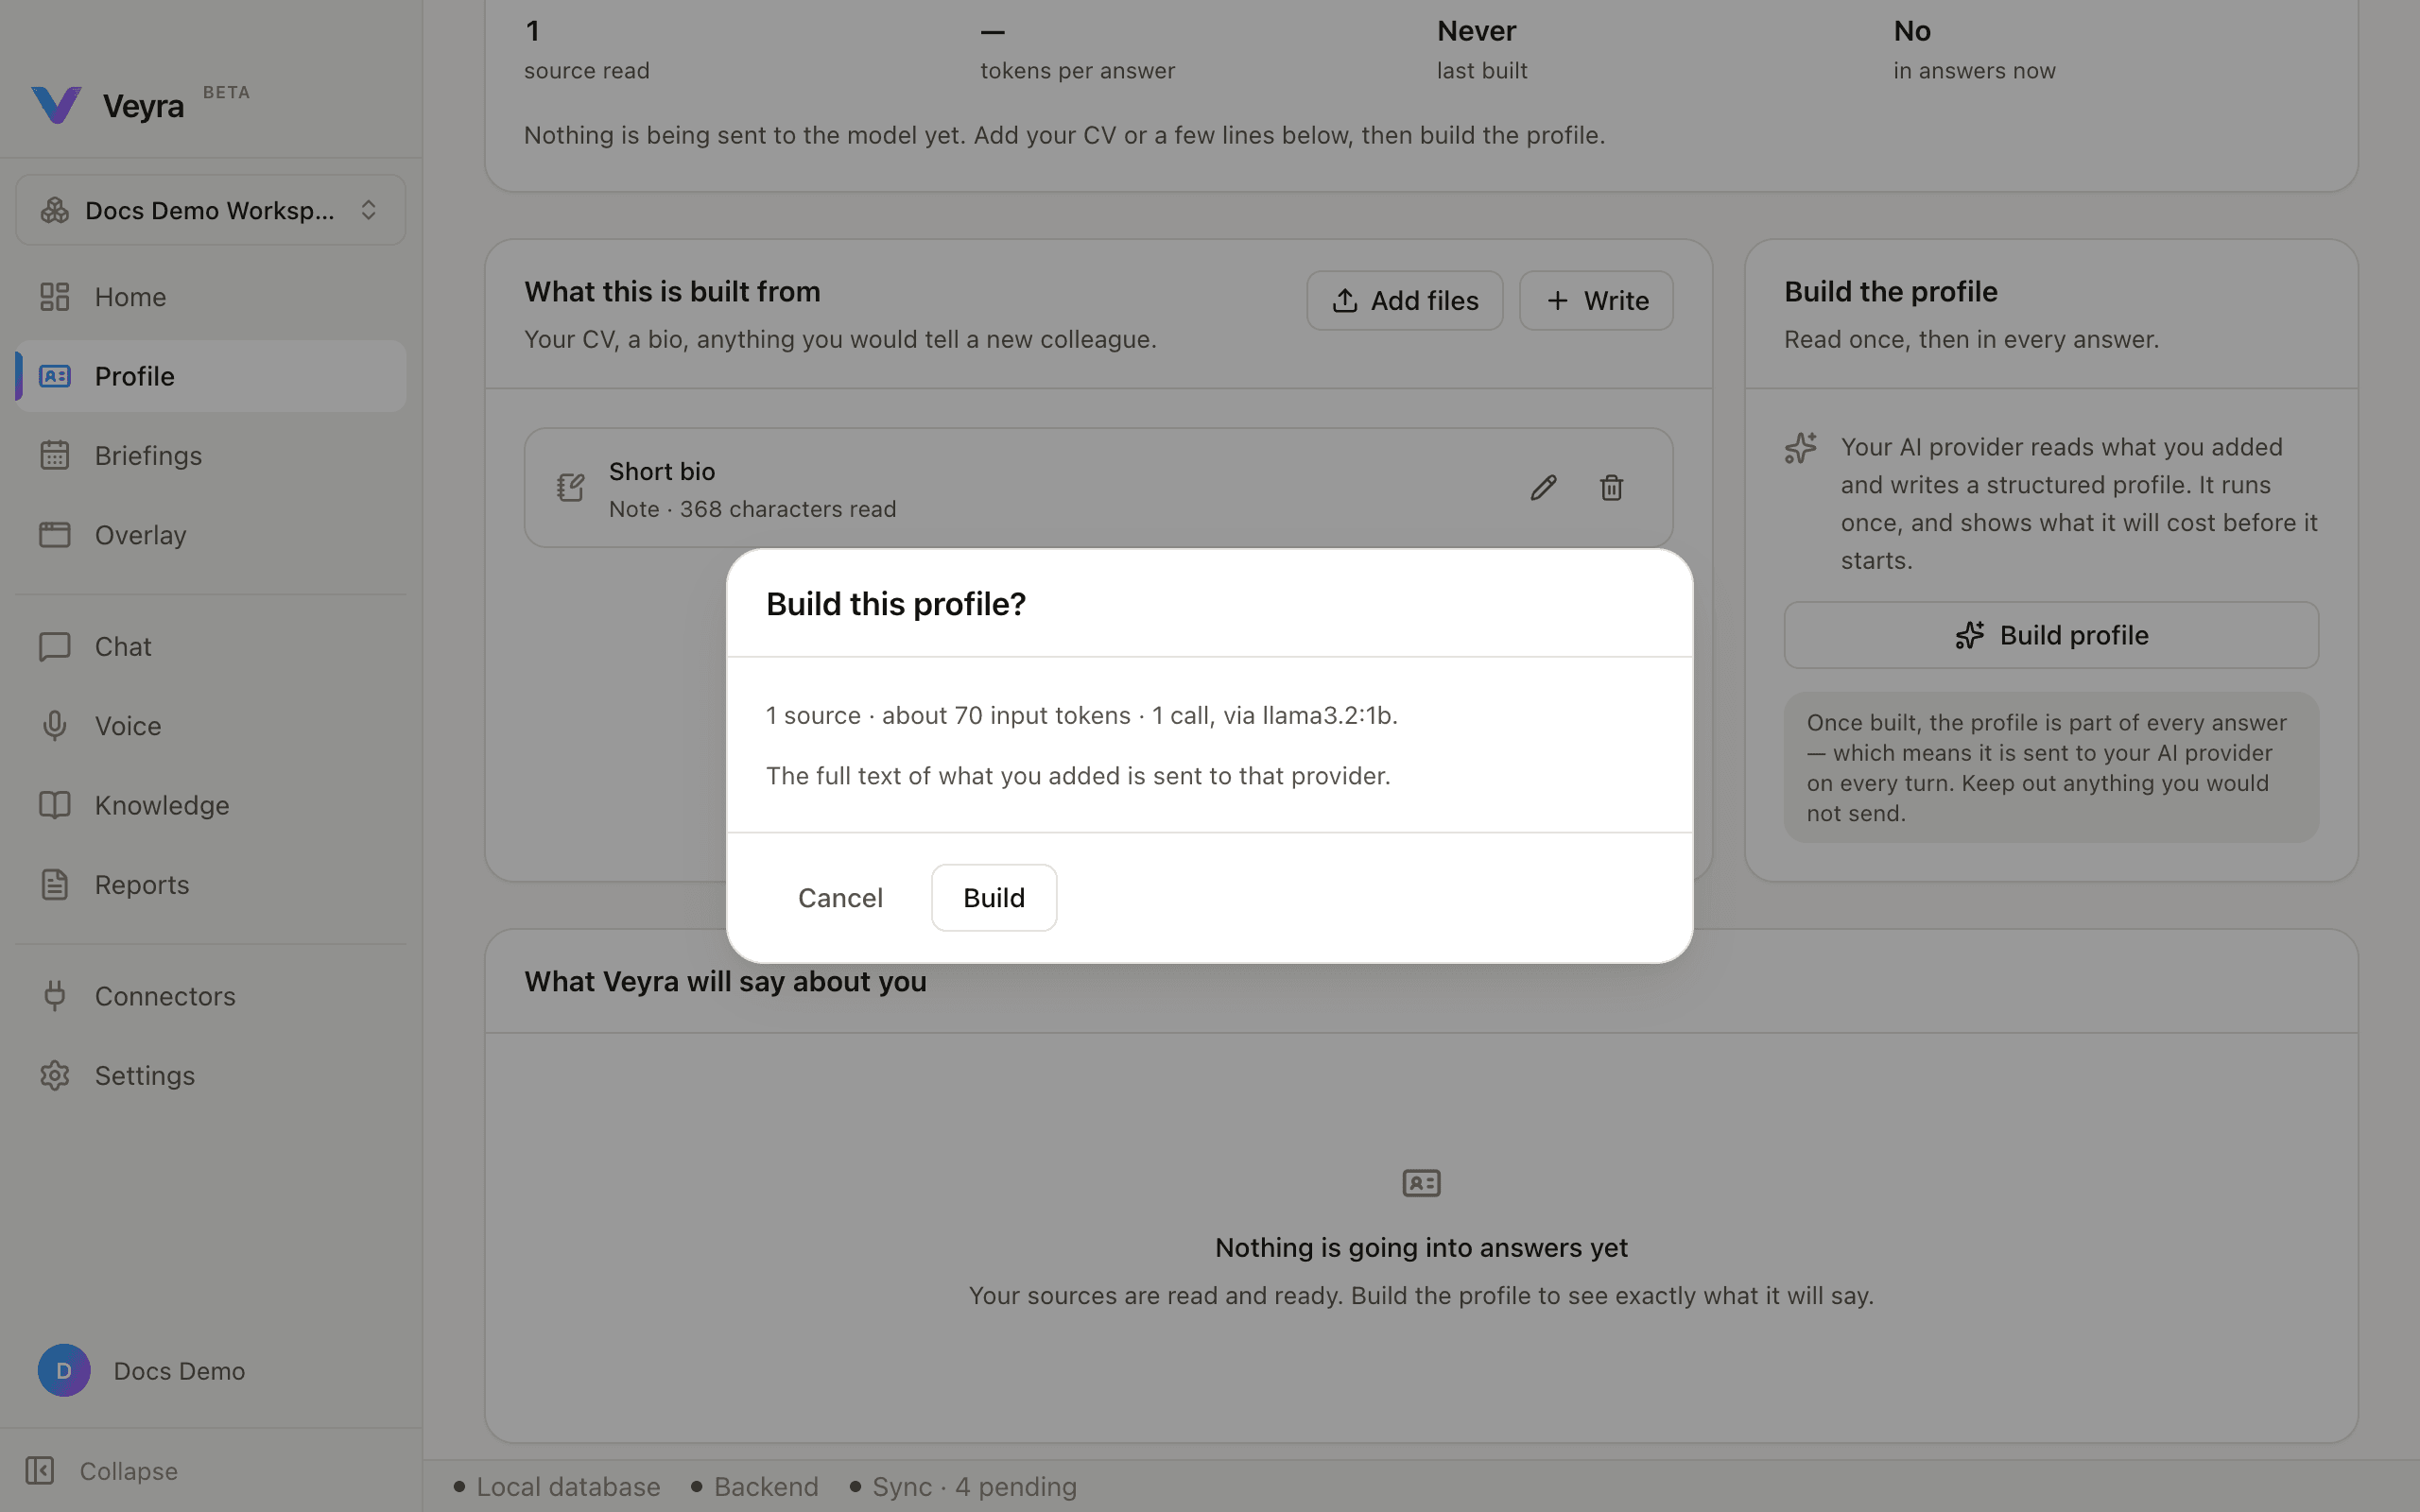This screenshot has width=2420, height=1512.
Task: Click the Local database status indicator
Action: [557, 1487]
